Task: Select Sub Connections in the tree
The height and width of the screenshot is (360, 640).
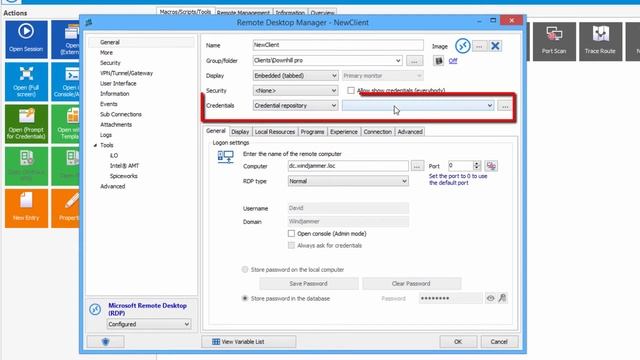Action: (120, 114)
